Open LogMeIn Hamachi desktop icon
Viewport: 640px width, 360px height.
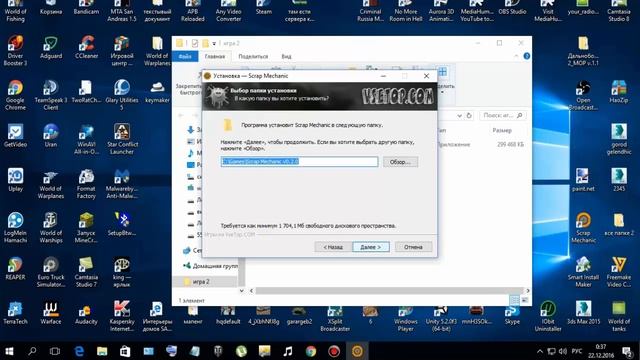point(15,228)
